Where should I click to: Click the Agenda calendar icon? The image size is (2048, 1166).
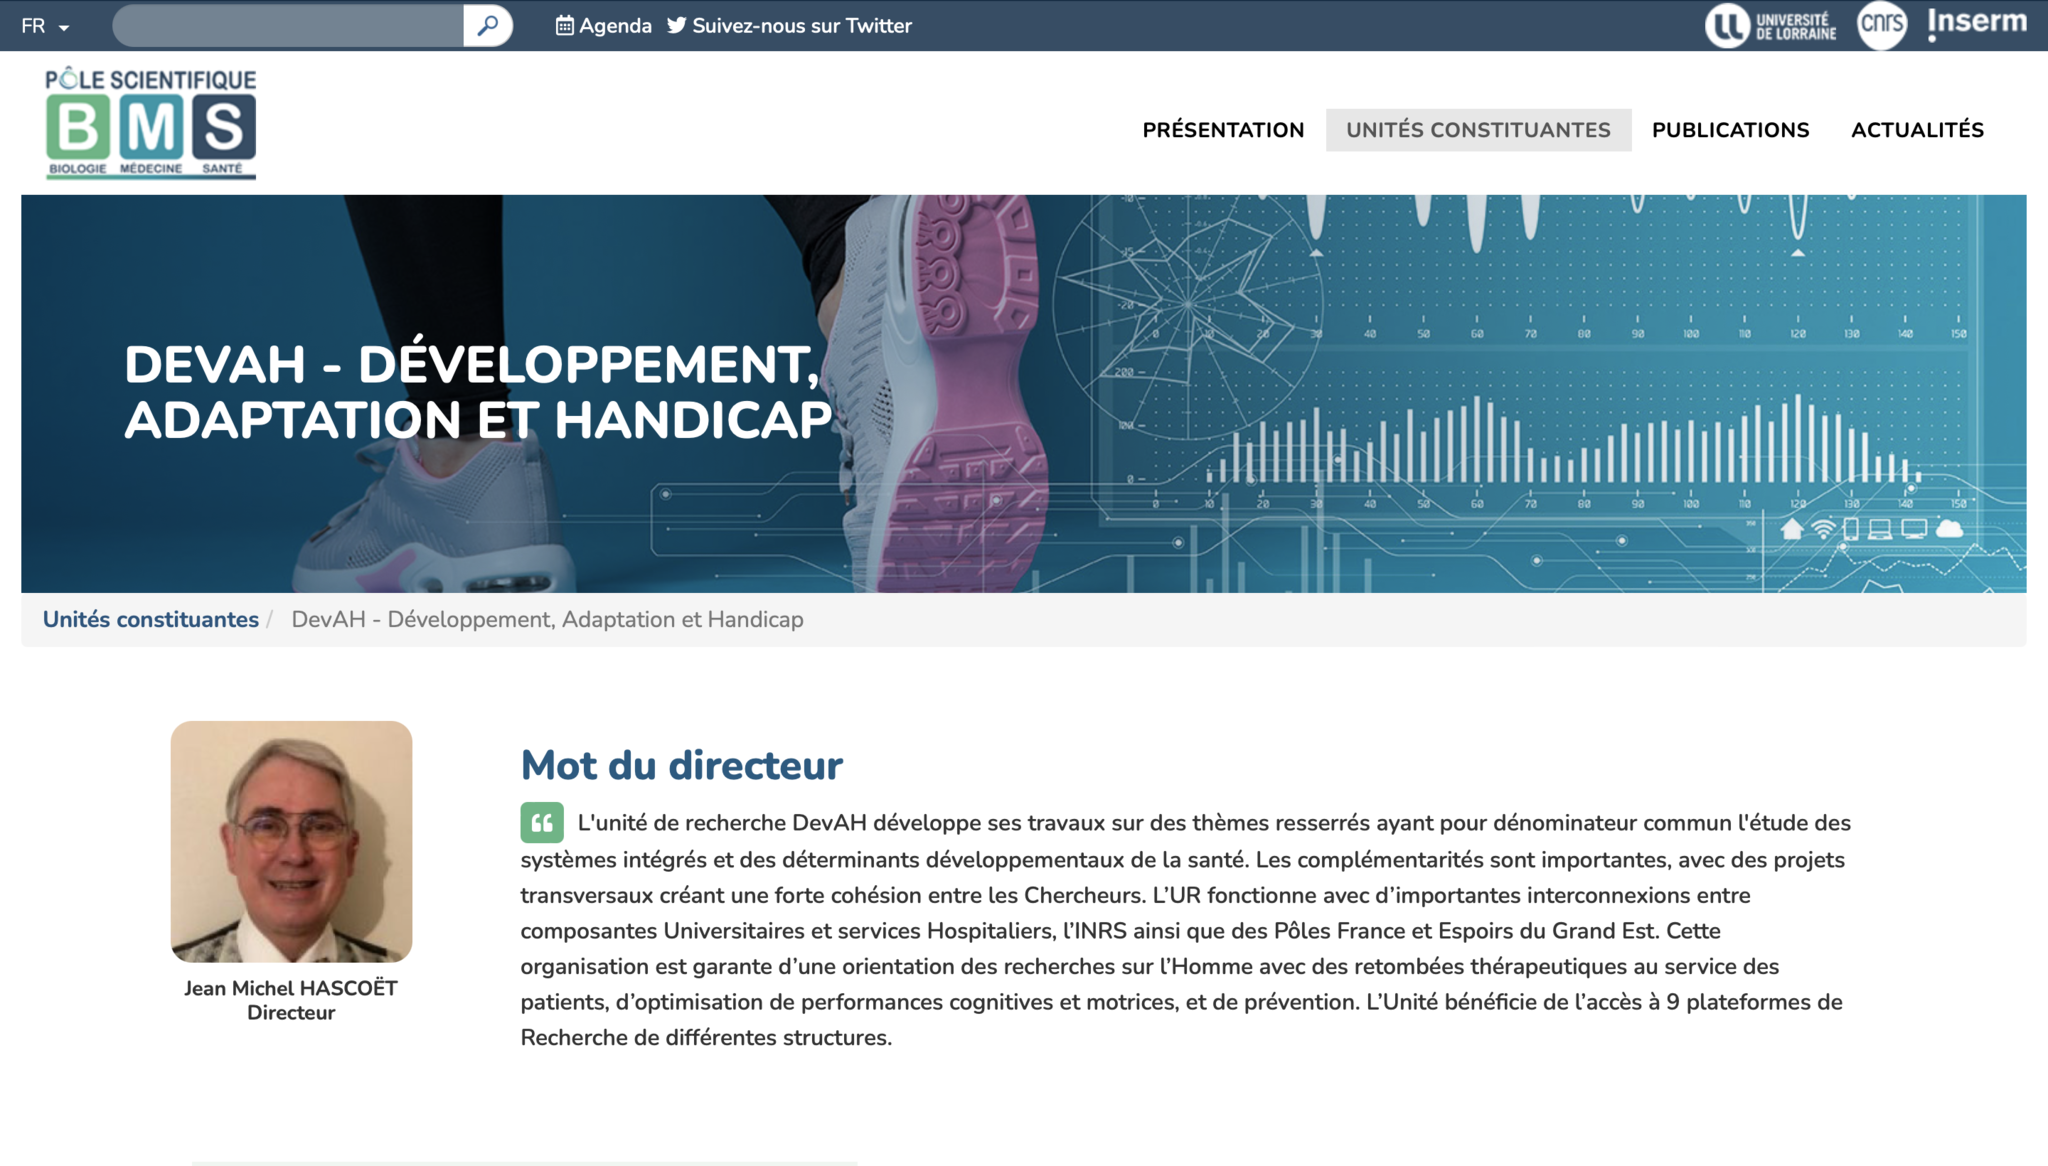[x=565, y=26]
